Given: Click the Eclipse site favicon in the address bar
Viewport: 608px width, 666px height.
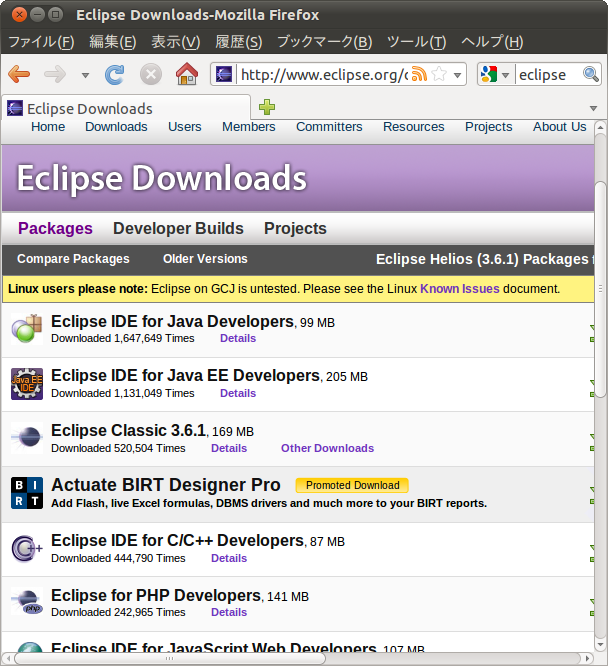Looking at the screenshot, I should click(223, 74).
